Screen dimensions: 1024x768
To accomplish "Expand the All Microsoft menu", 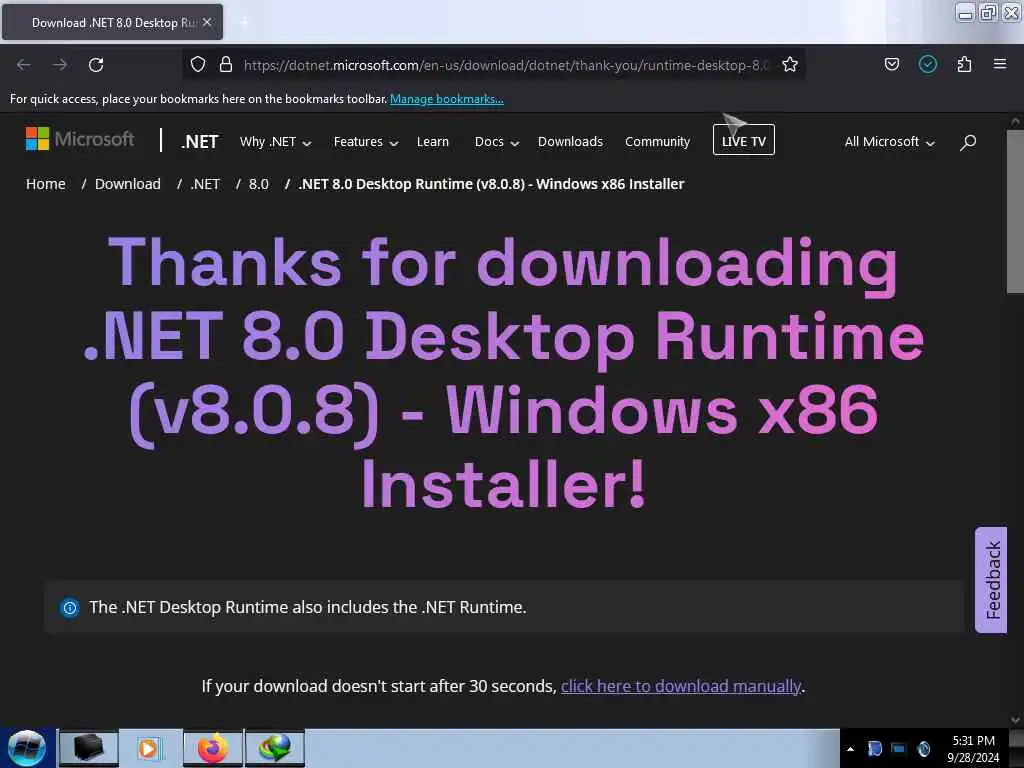I will 889,142.
